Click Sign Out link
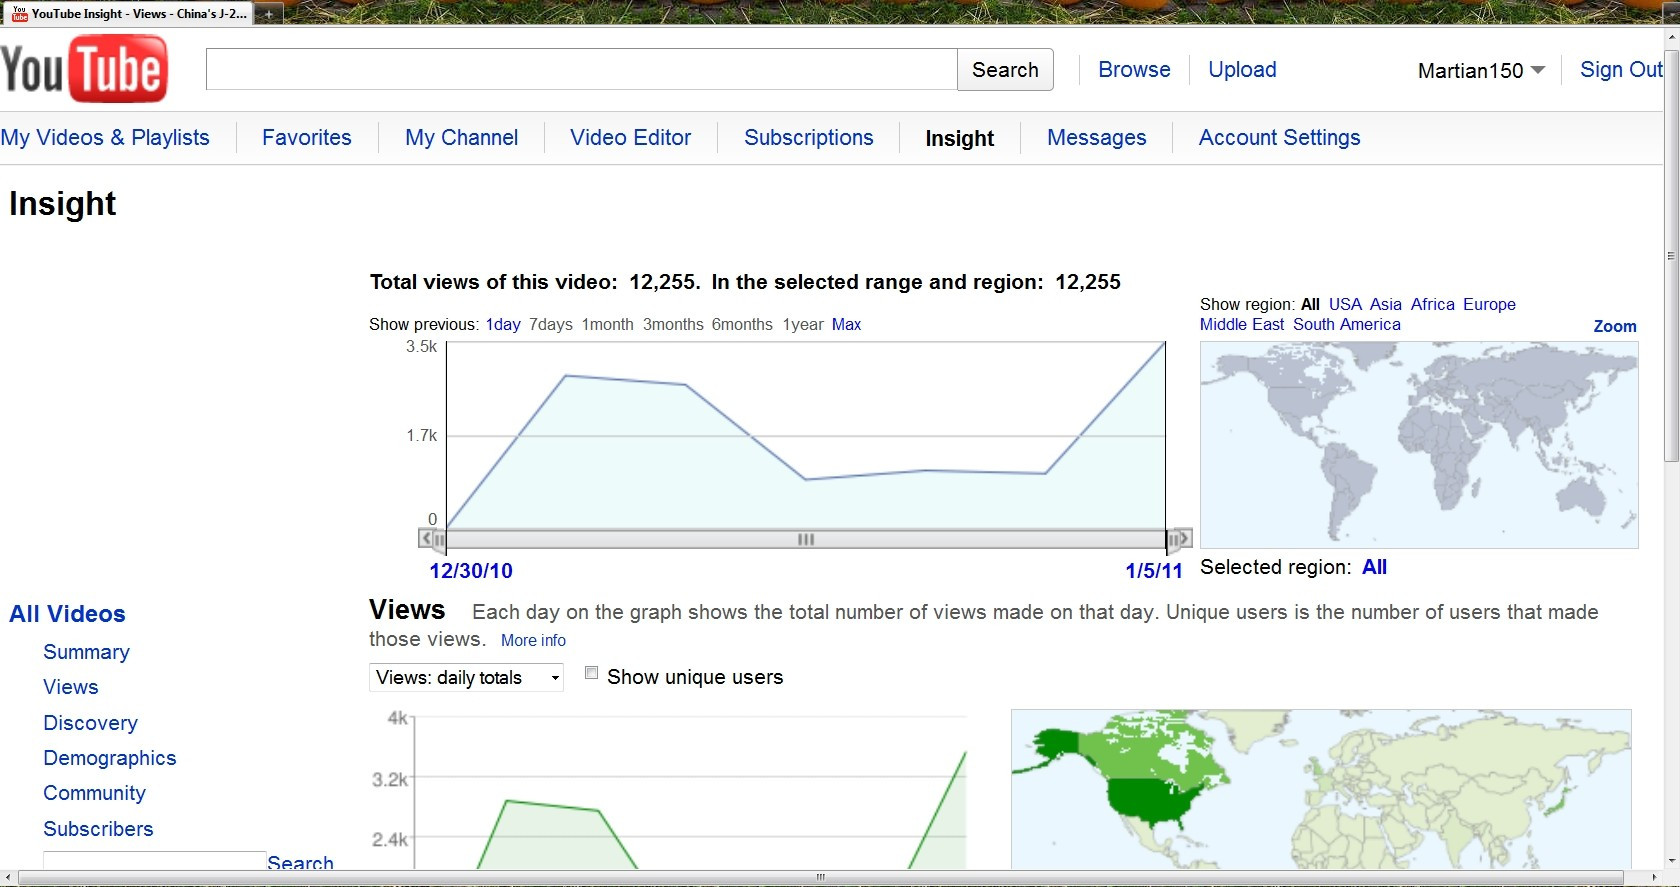The image size is (1680, 887). (1621, 70)
